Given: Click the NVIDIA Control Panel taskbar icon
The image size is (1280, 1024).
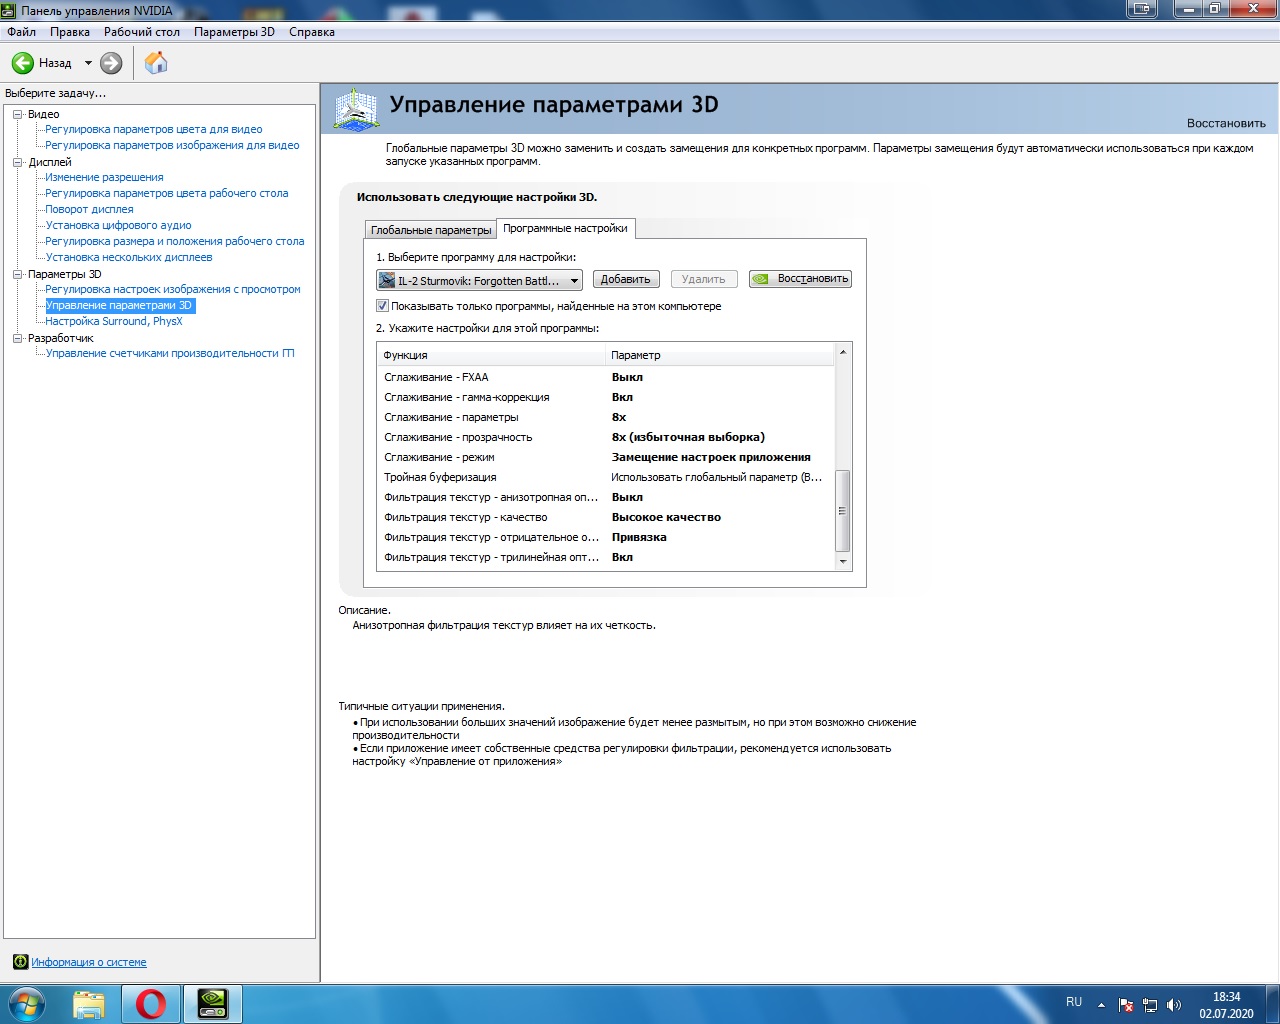Looking at the screenshot, I should [213, 1004].
